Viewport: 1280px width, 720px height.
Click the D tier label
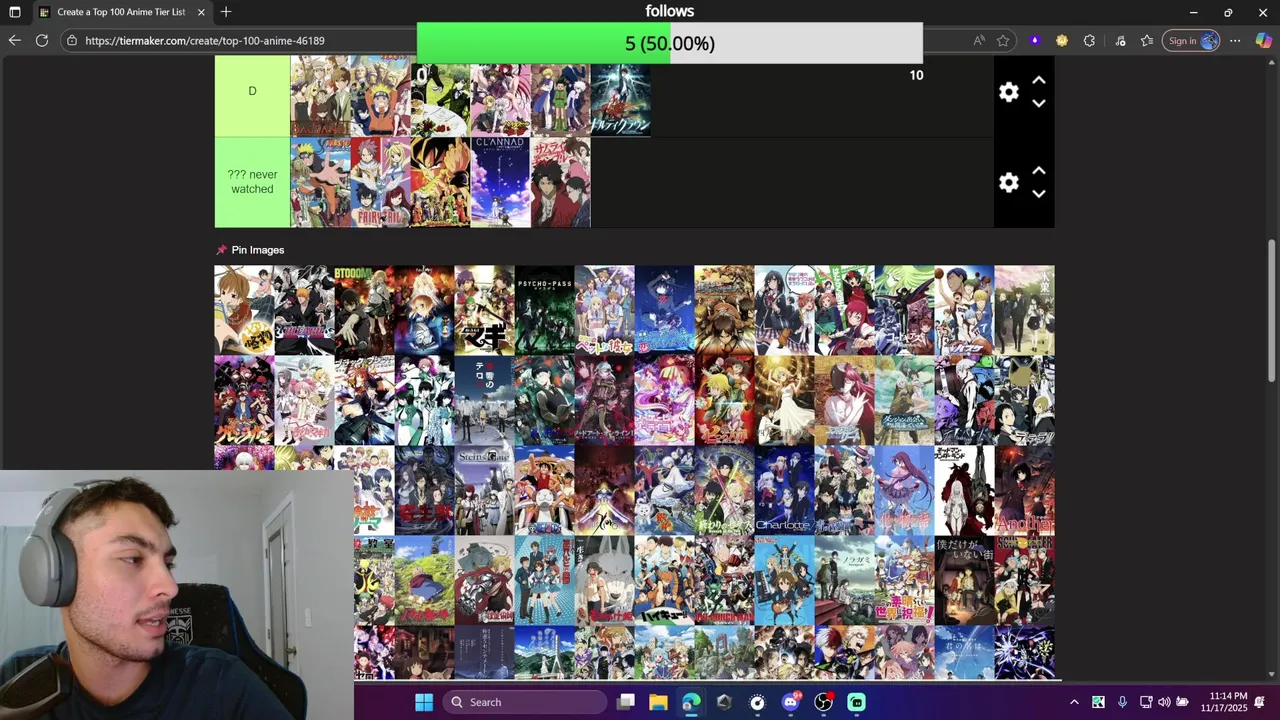(252, 91)
